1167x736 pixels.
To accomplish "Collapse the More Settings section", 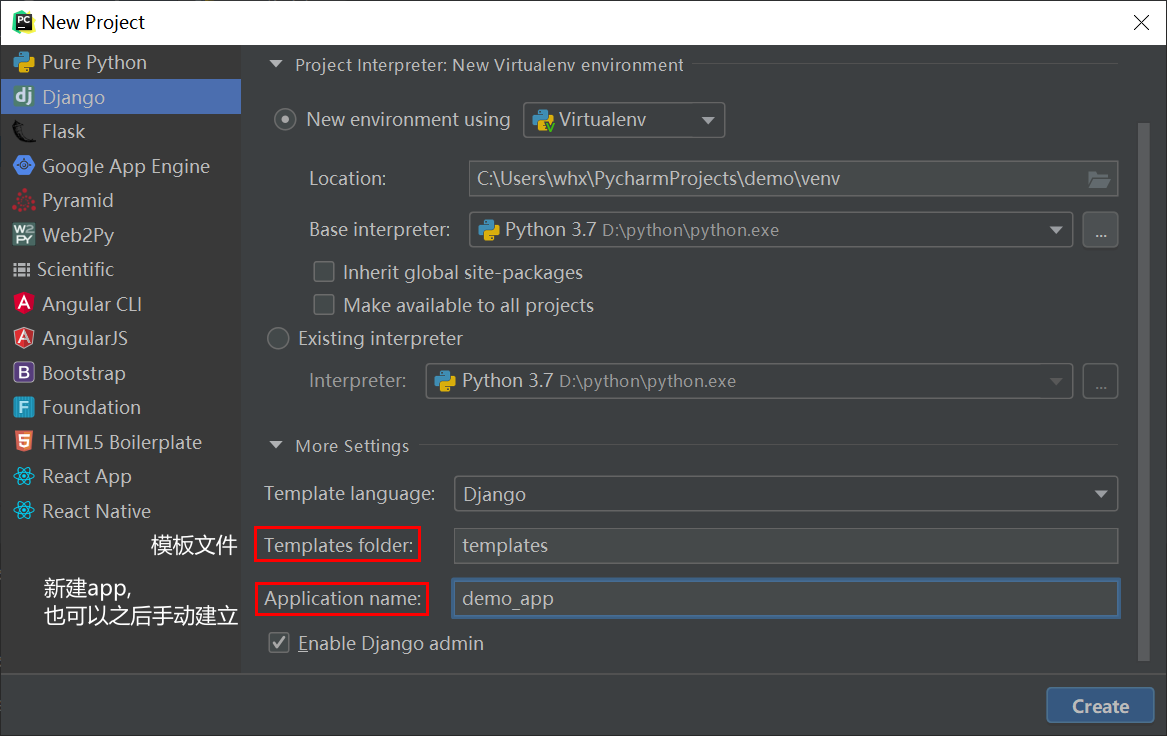I will coord(276,445).
